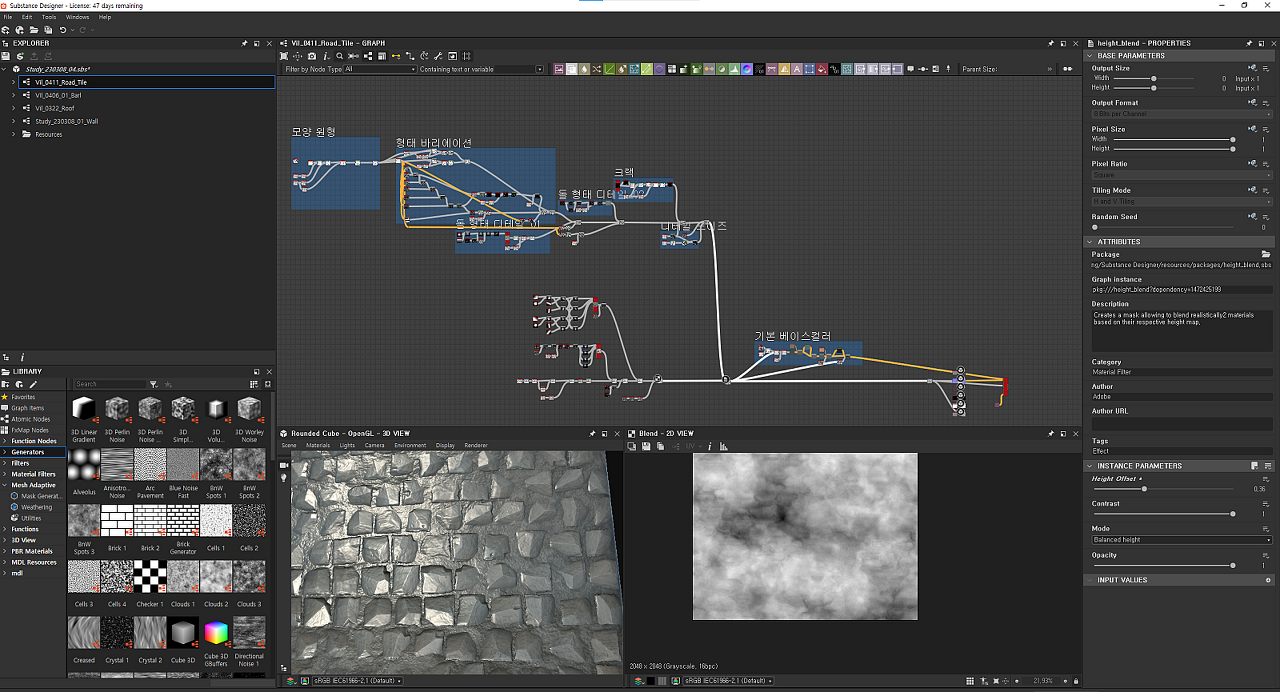
Task: Open the Windows menu
Action: 77,17
